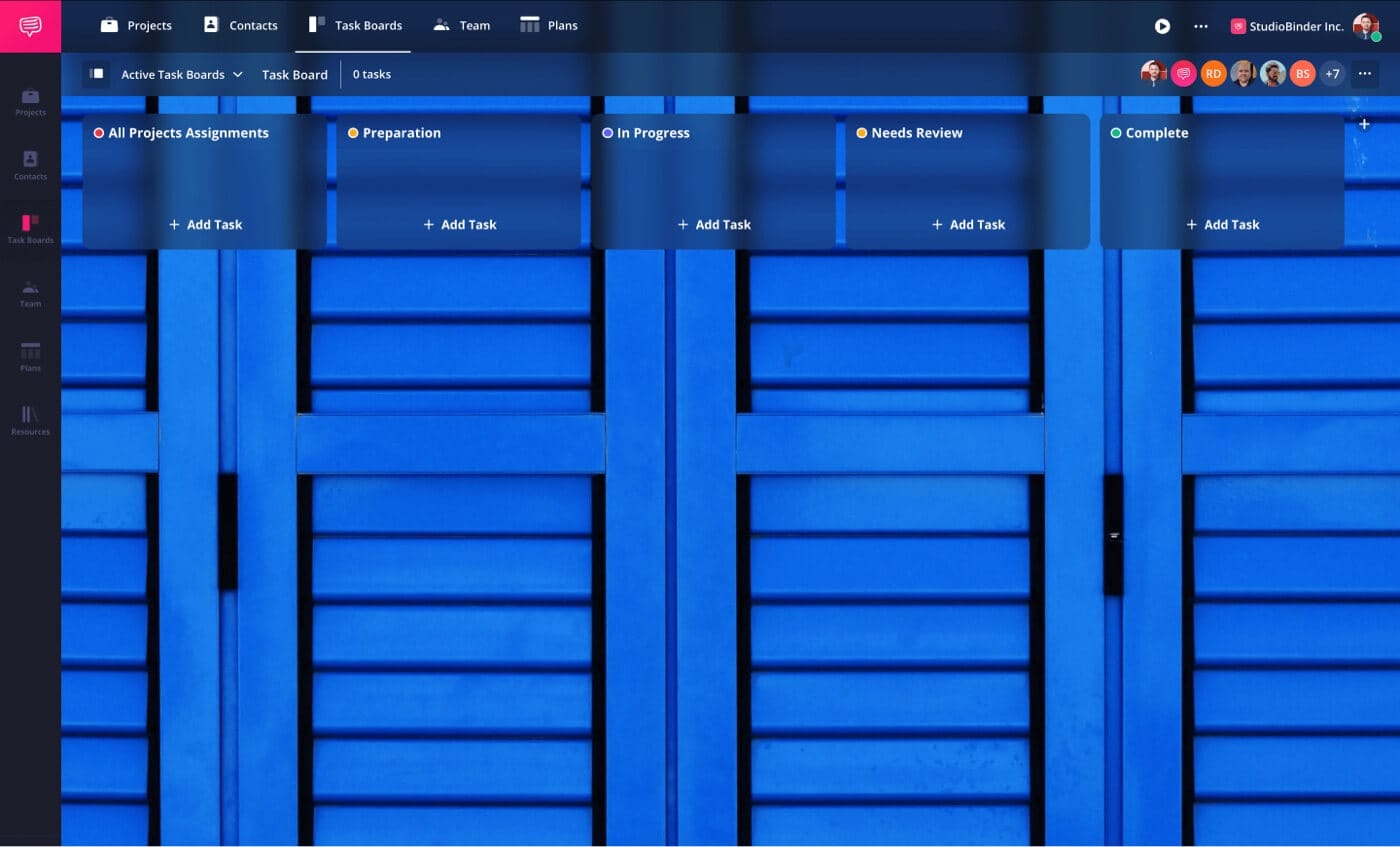Switch to the Plans tab in the top navigation
The height and width of the screenshot is (847, 1400).
pos(561,25)
